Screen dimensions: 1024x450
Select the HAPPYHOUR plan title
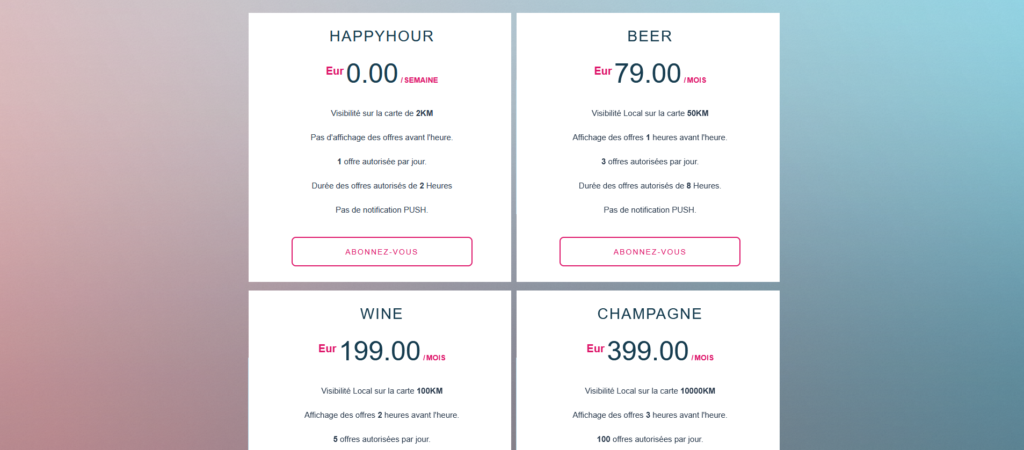pos(381,37)
